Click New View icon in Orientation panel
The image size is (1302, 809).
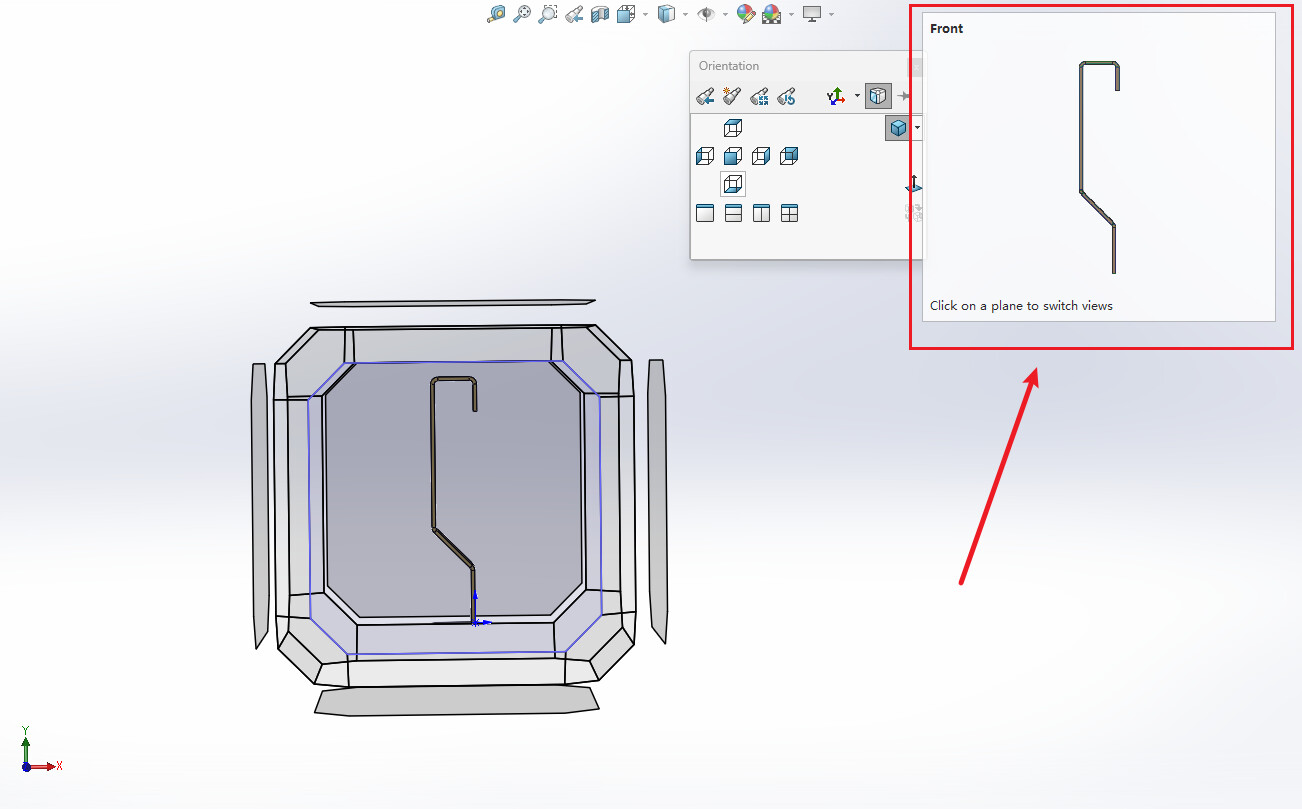732,96
